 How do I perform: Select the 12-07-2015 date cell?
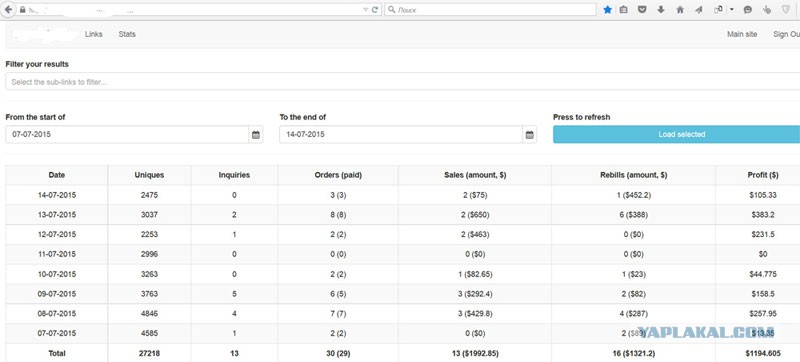coord(57,235)
